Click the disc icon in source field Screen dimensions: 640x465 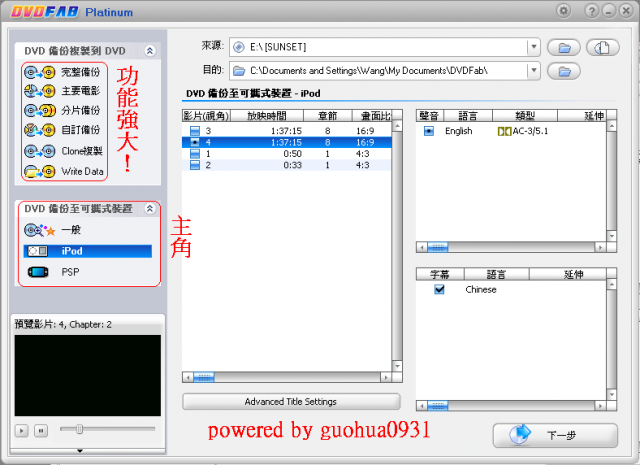pos(239,47)
